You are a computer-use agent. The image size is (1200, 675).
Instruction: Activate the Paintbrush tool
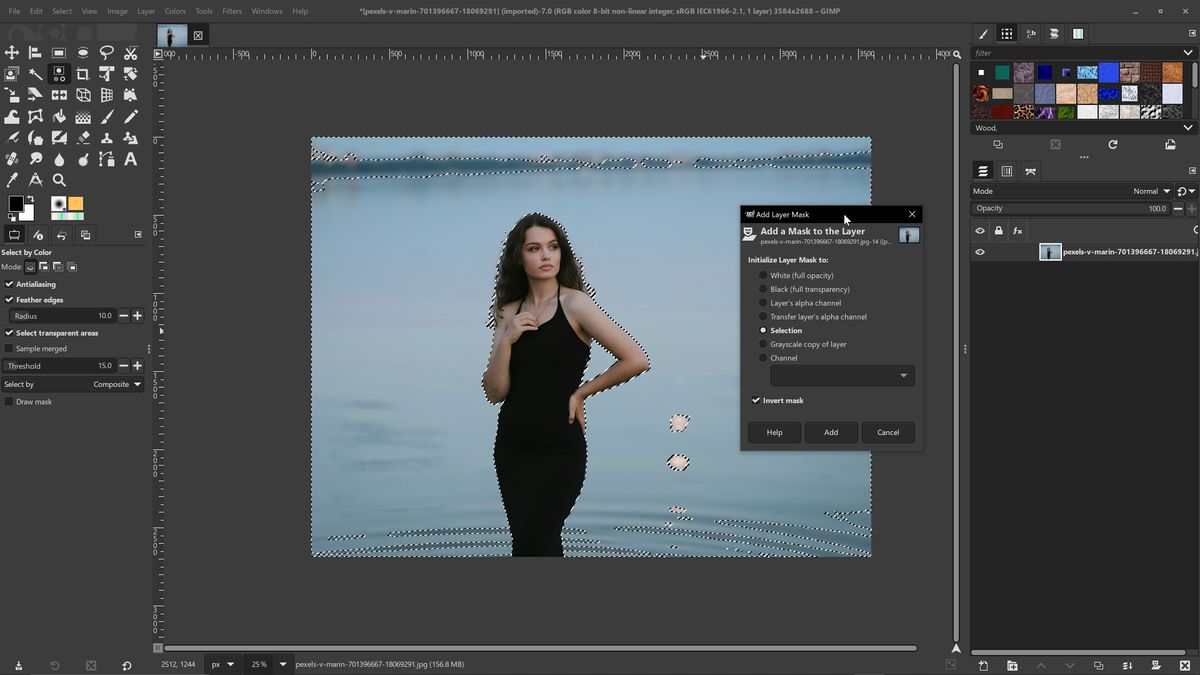pos(106,117)
